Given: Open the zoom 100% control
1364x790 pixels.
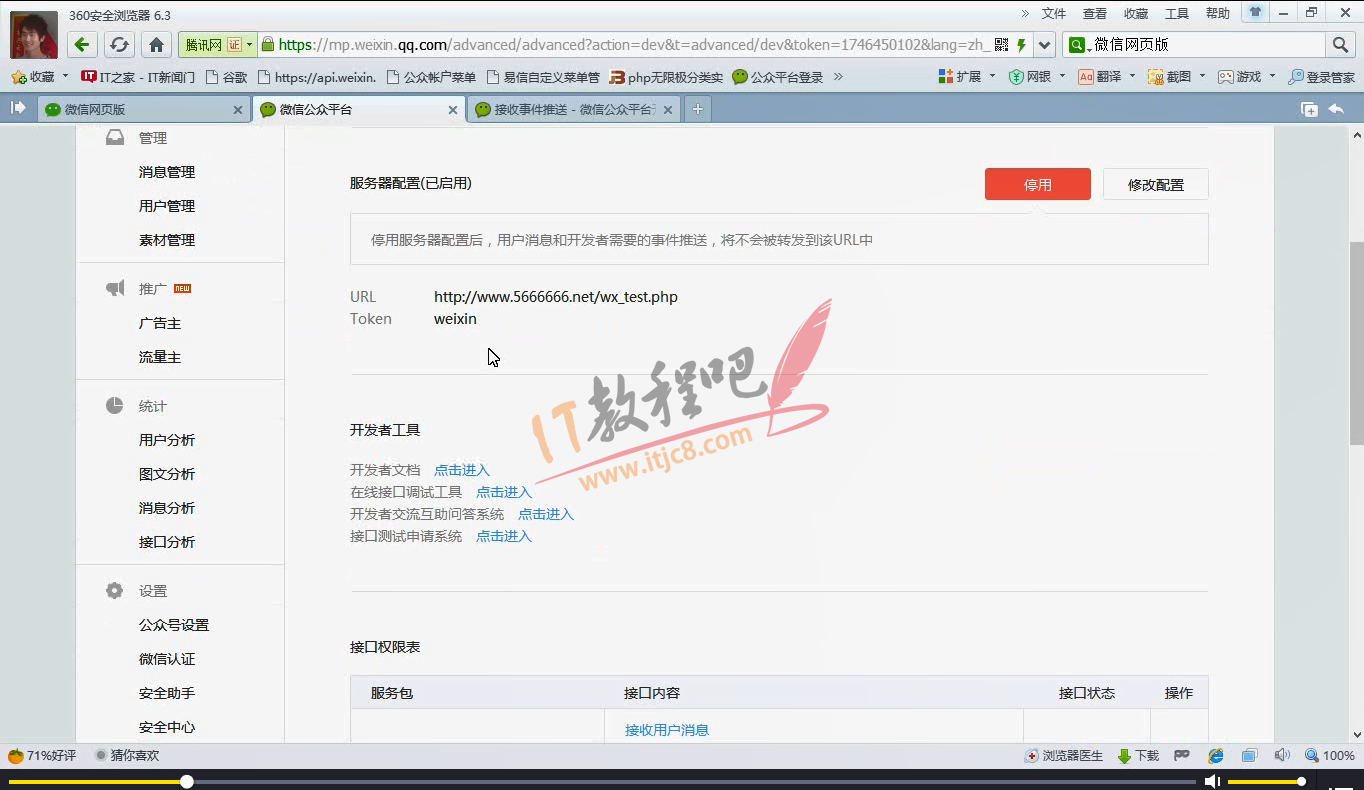Looking at the screenshot, I should [1330, 756].
